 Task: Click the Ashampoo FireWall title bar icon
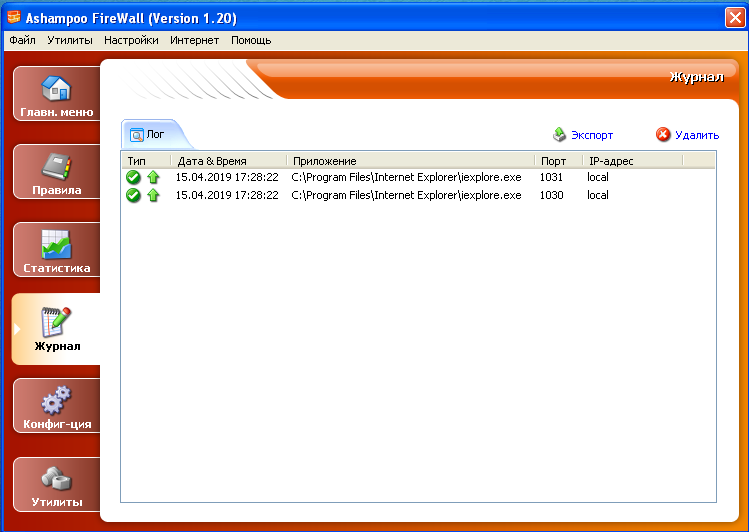point(14,17)
